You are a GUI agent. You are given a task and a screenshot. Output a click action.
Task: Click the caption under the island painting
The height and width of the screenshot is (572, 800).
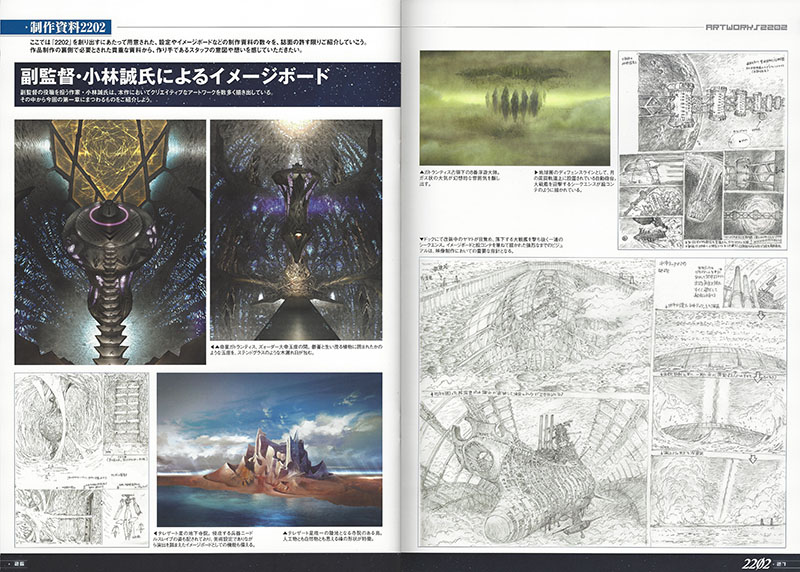point(332,536)
